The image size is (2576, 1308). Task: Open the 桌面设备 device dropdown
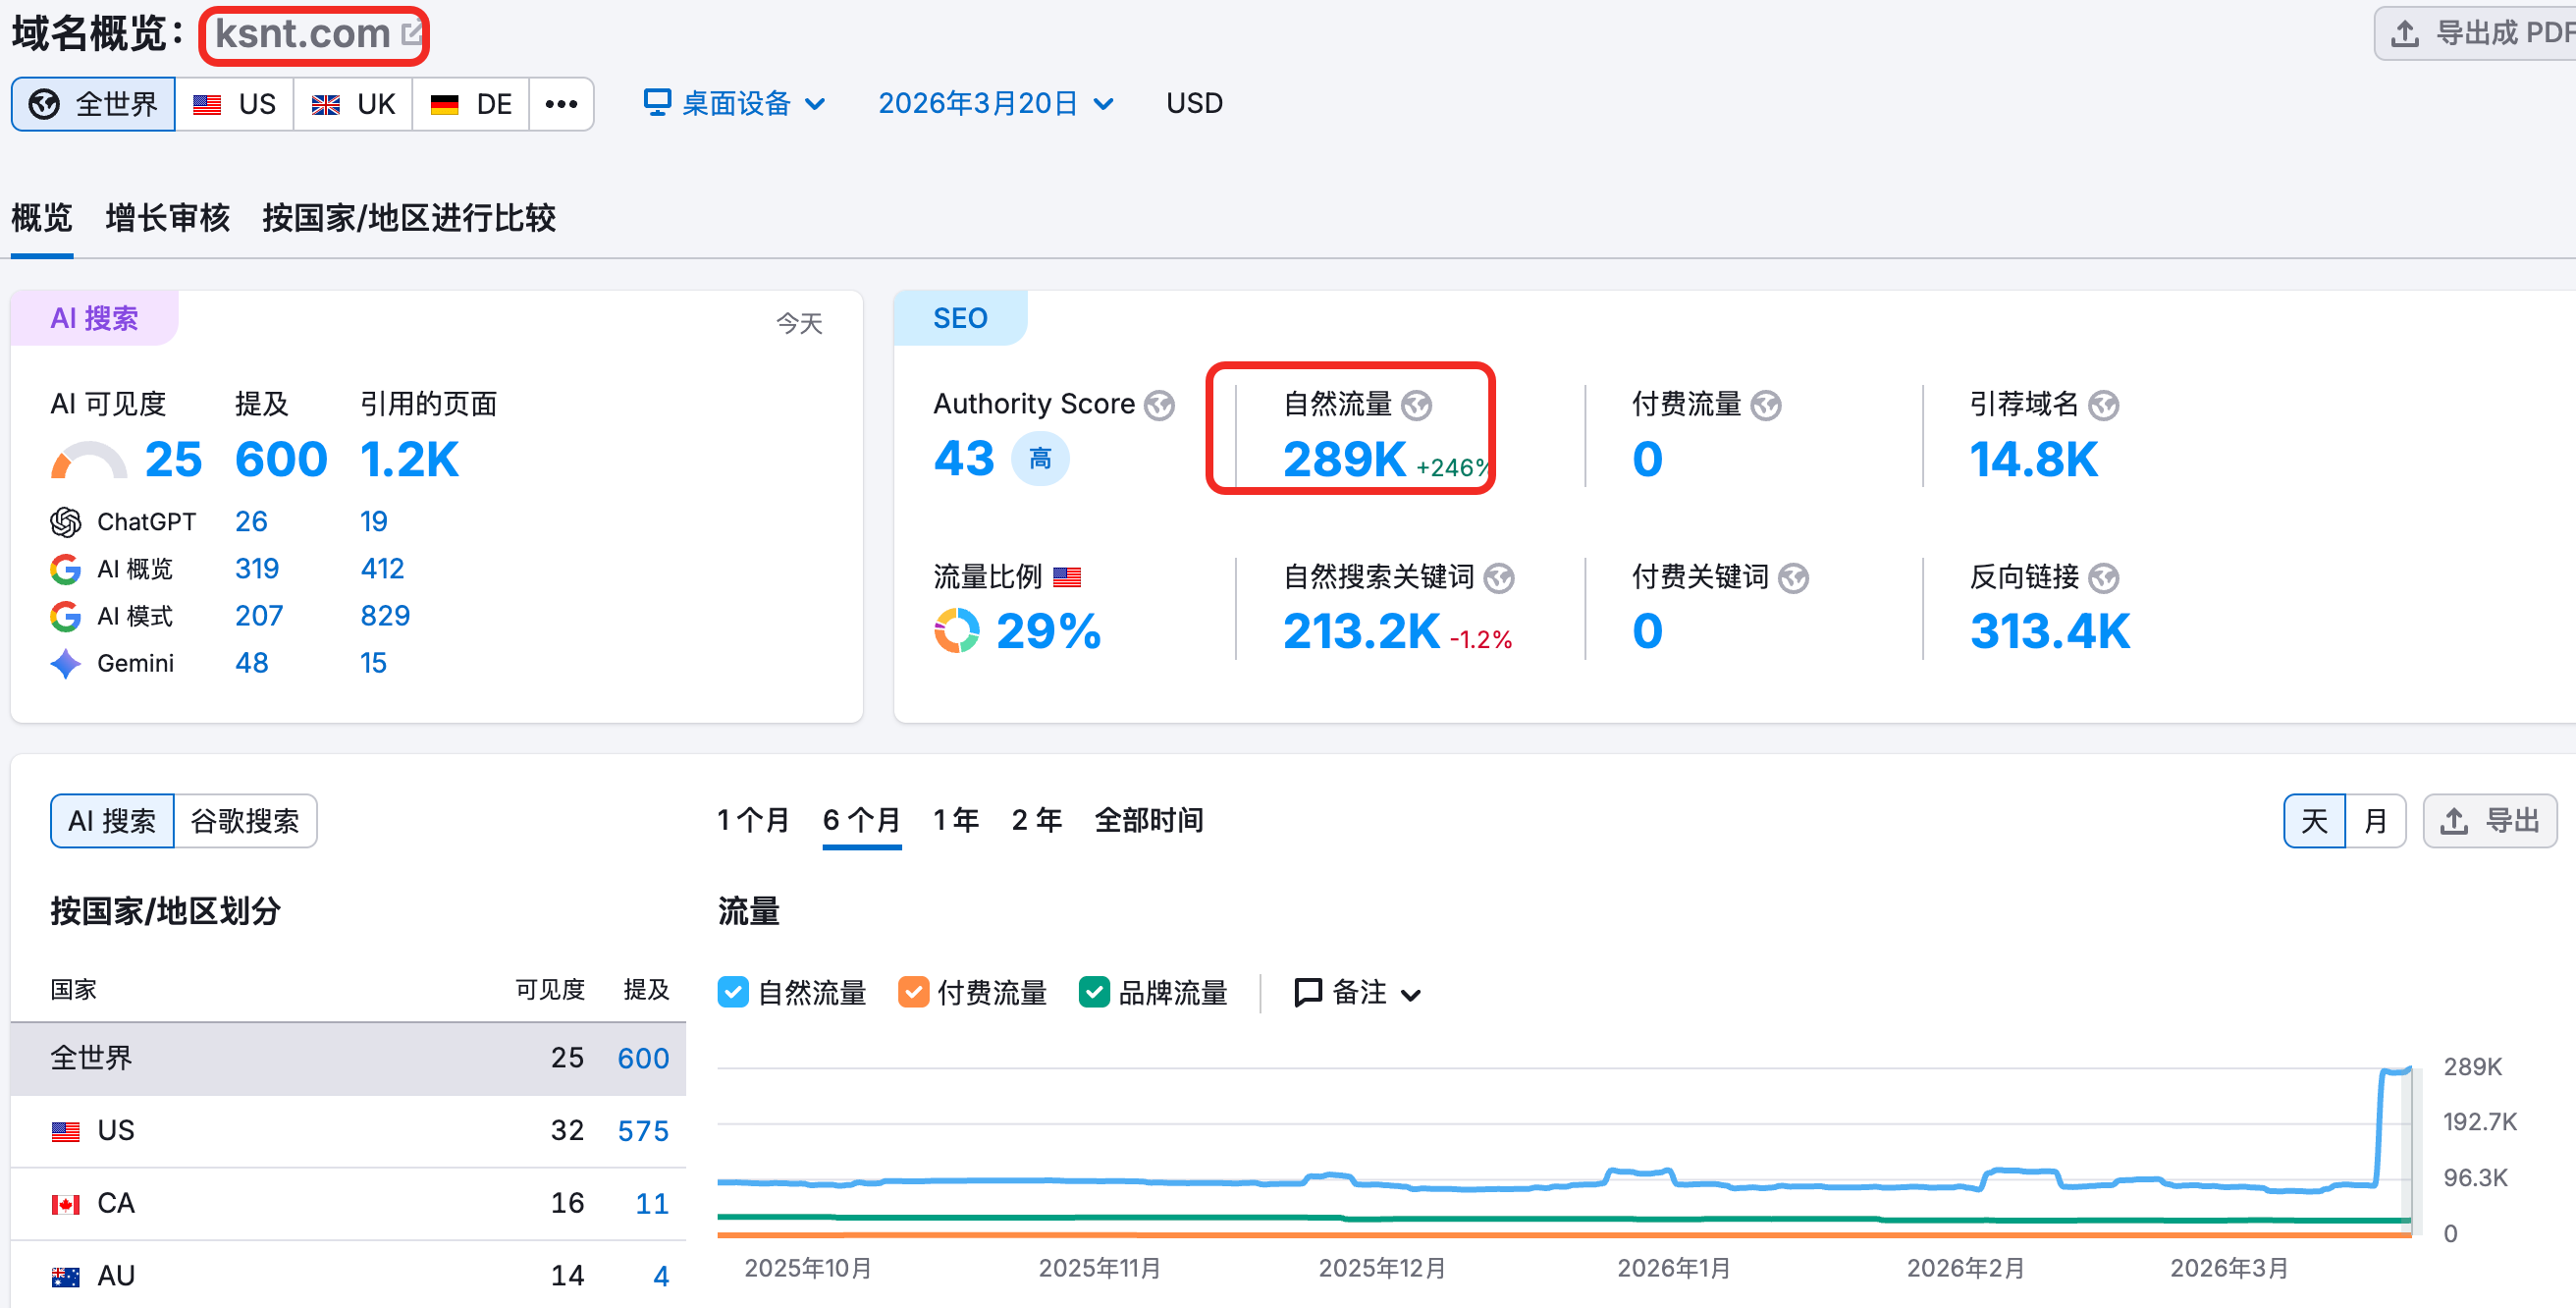735,103
